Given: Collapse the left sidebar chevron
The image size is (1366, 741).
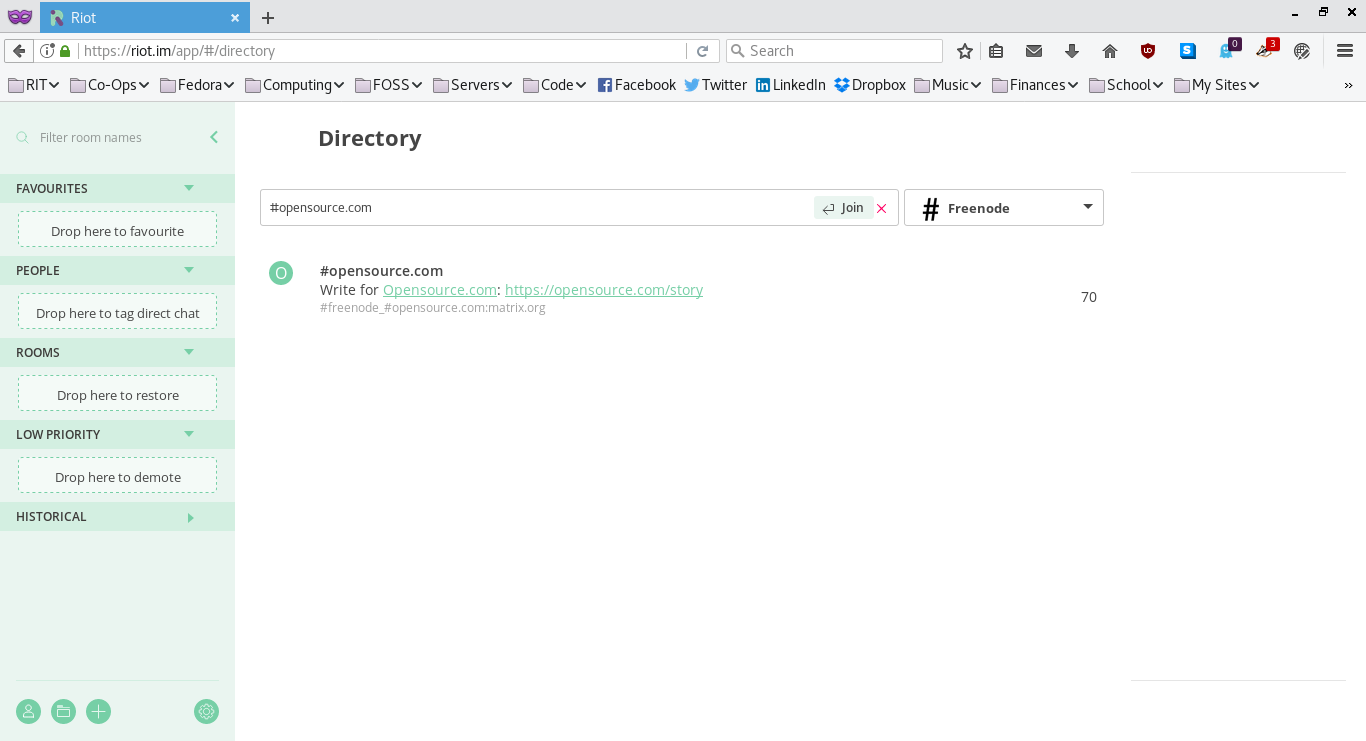Looking at the screenshot, I should click(214, 137).
